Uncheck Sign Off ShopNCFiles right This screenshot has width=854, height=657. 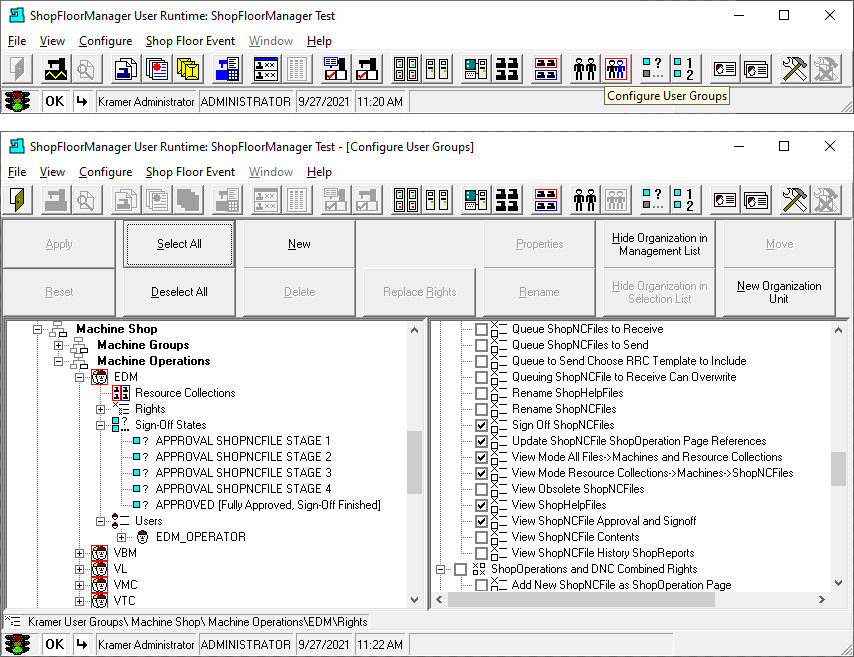click(x=481, y=425)
